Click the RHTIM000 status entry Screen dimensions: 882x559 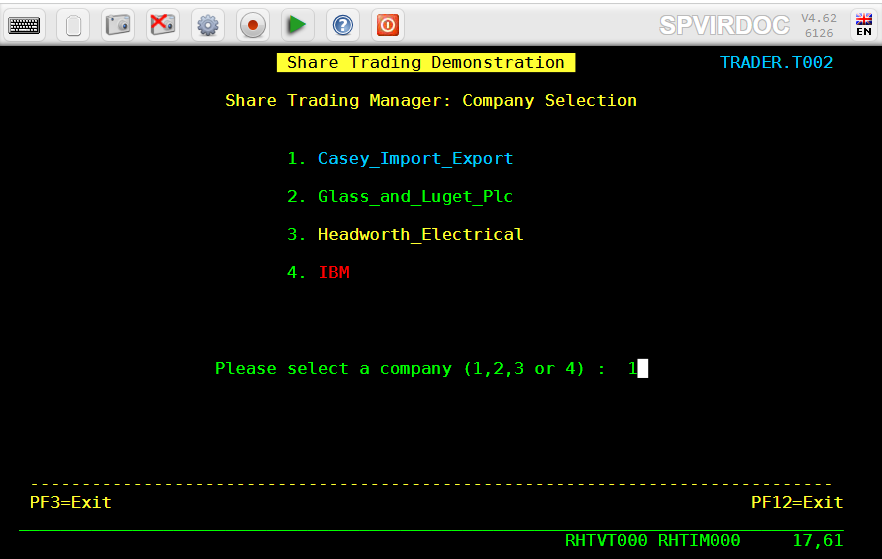point(699,540)
